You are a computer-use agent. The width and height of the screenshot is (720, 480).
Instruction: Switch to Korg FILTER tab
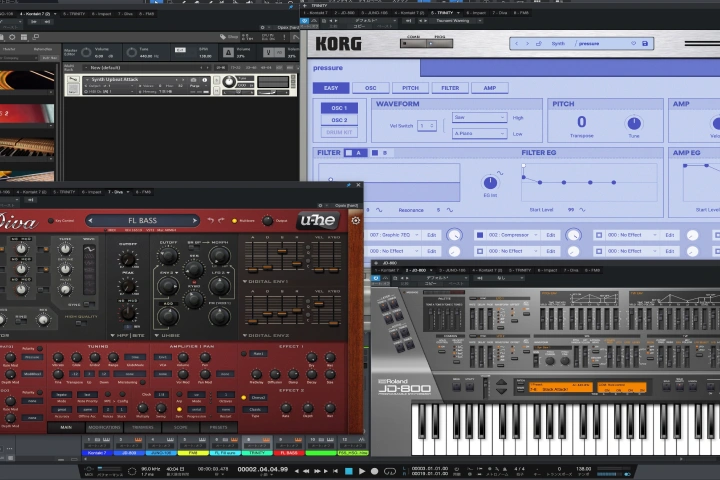(x=450, y=88)
